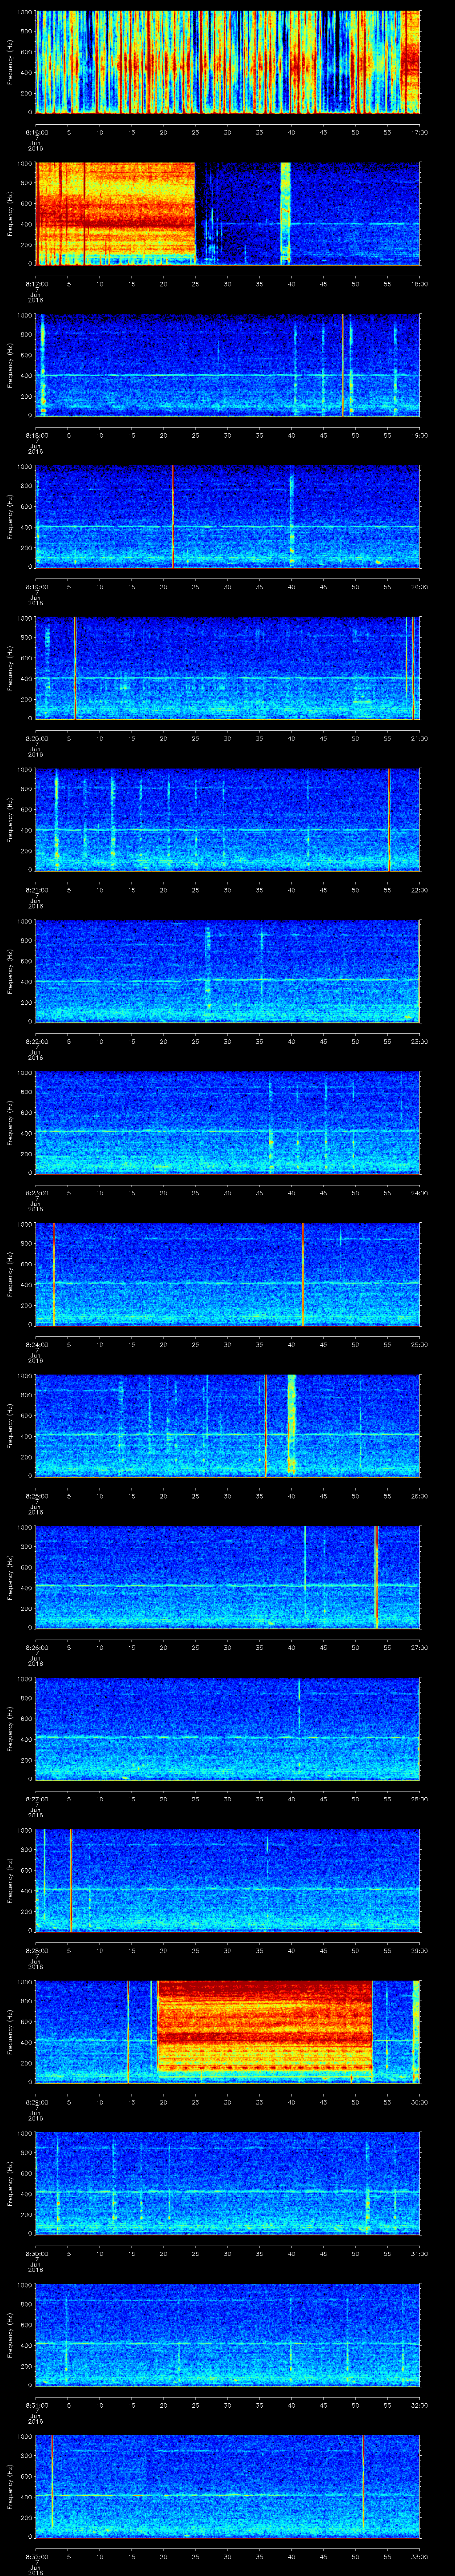Click the red spike near 53 seconds in 8:26 spectrogram
This screenshot has height=2576, width=455.
(376, 1577)
